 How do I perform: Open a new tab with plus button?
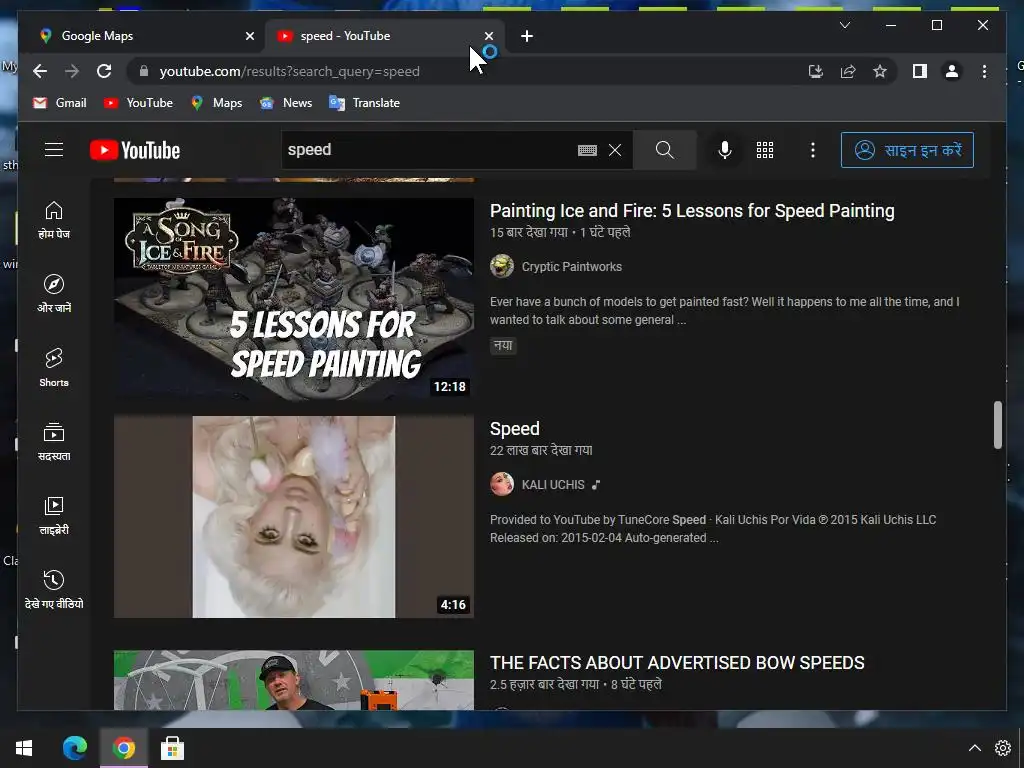pyautogui.click(x=527, y=37)
